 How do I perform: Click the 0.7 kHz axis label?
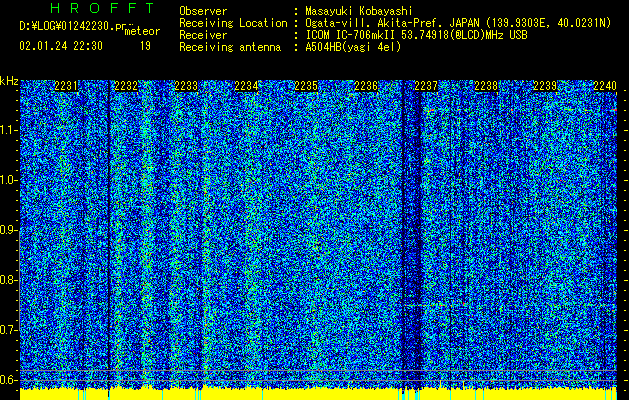click(x=8, y=330)
